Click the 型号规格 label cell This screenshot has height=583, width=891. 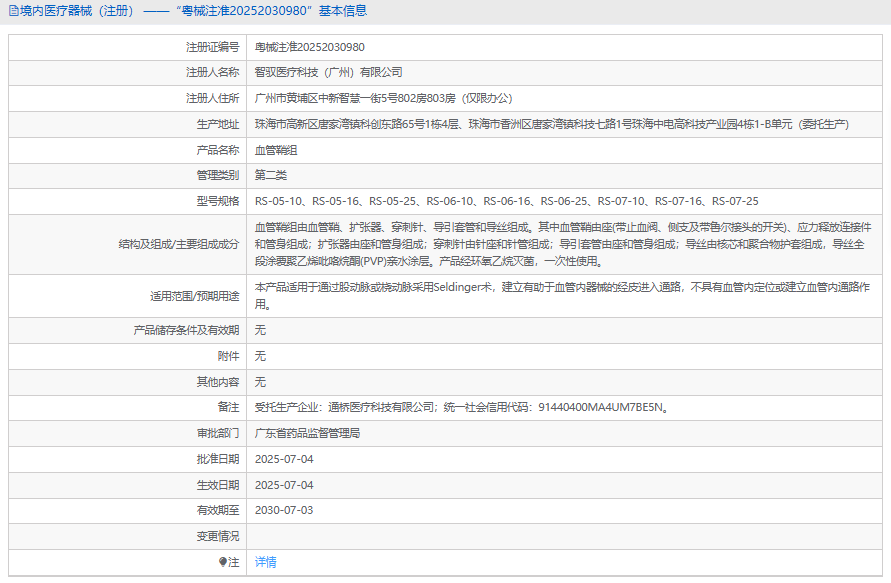pyautogui.click(x=127, y=201)
